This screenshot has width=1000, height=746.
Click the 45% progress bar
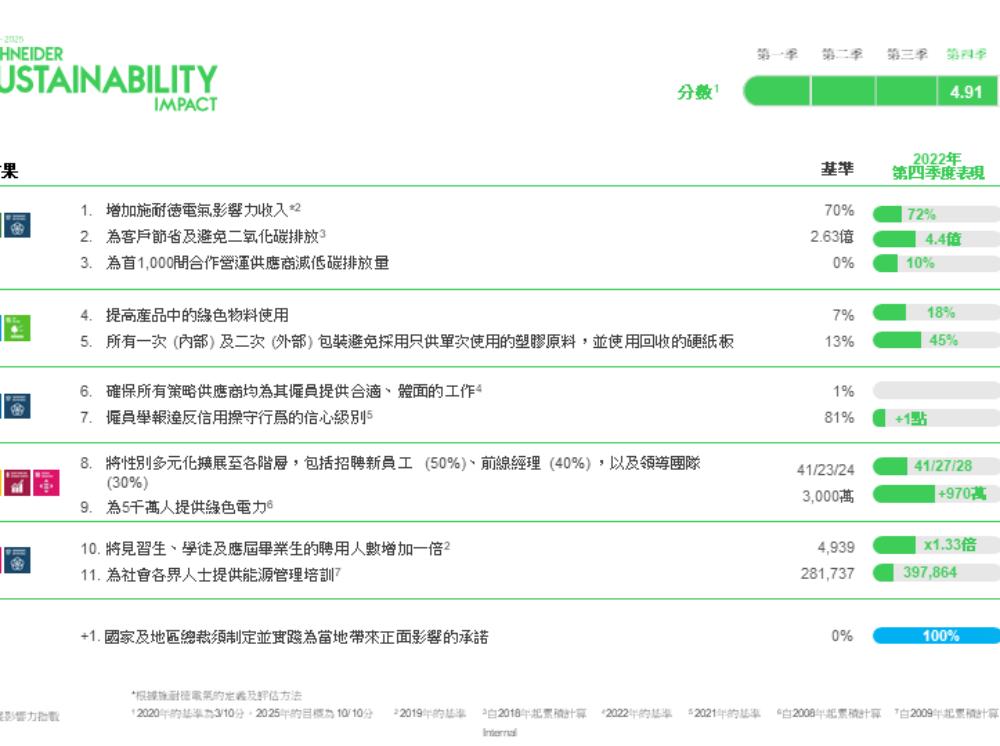pos(936,340)
